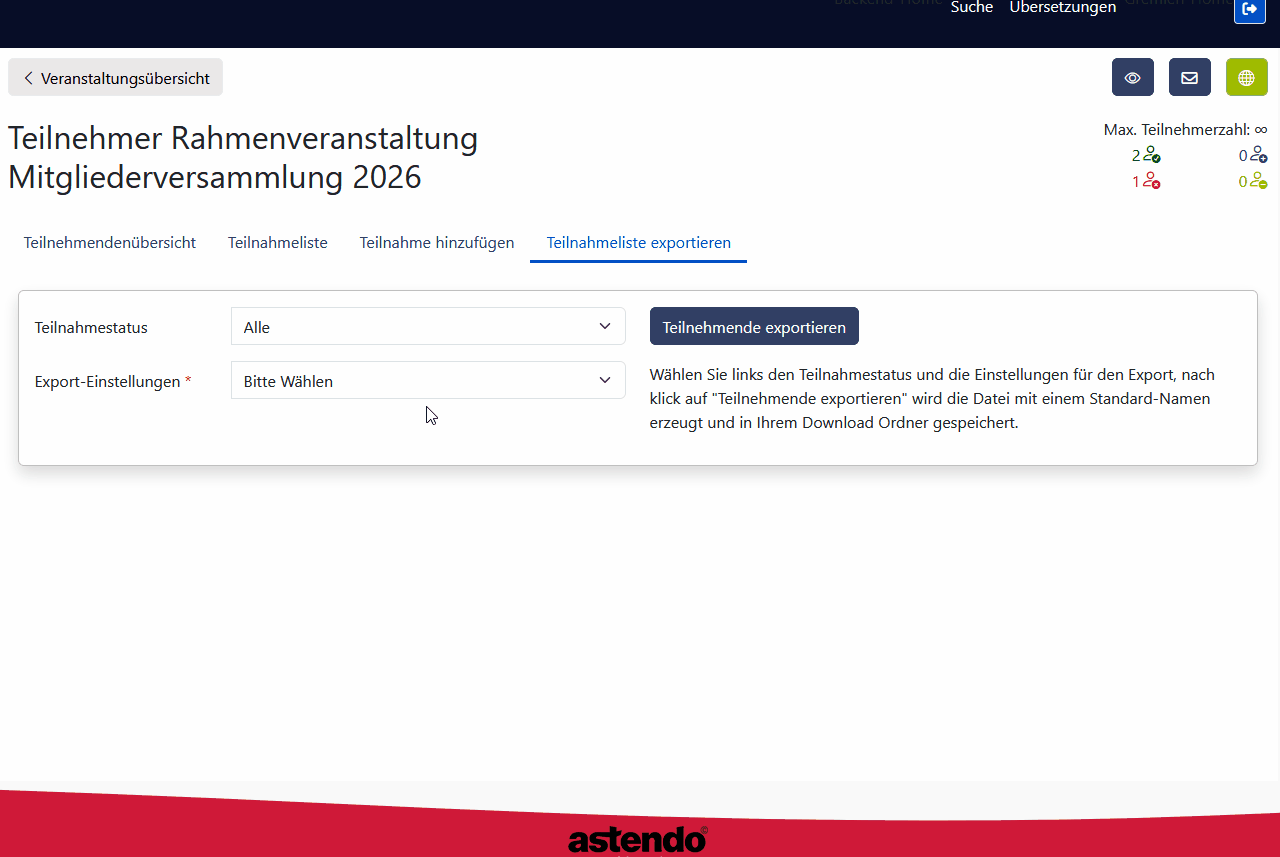The height and width of the screenshot is (857, 1280).
Task: Click the remove-participant icon showing 0
Action: coord(1258,181)
